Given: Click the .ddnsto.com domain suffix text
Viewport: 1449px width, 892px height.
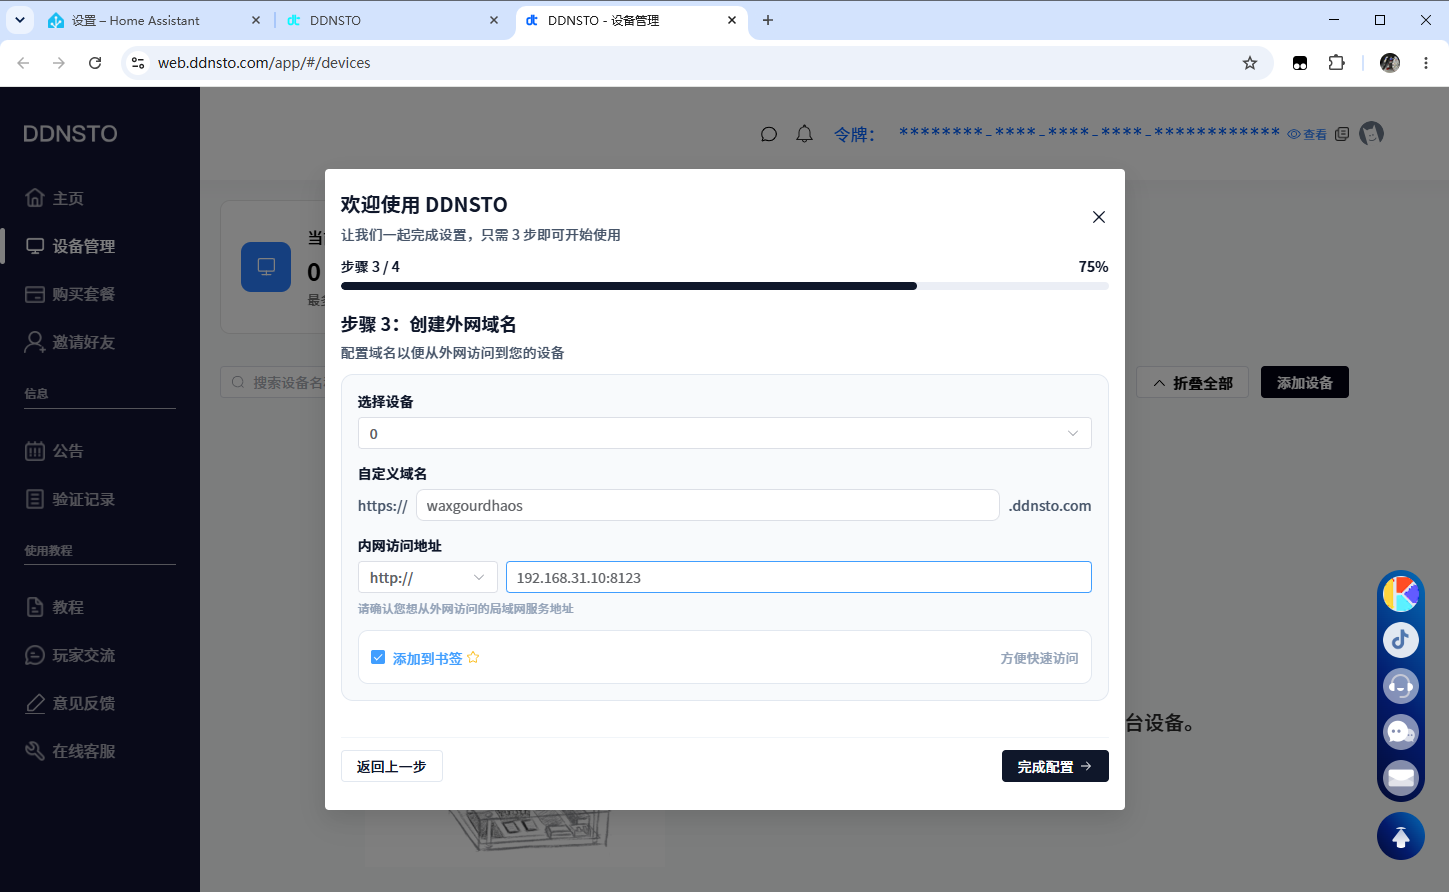Looking at the screenshot, I should coord(1049,506).
